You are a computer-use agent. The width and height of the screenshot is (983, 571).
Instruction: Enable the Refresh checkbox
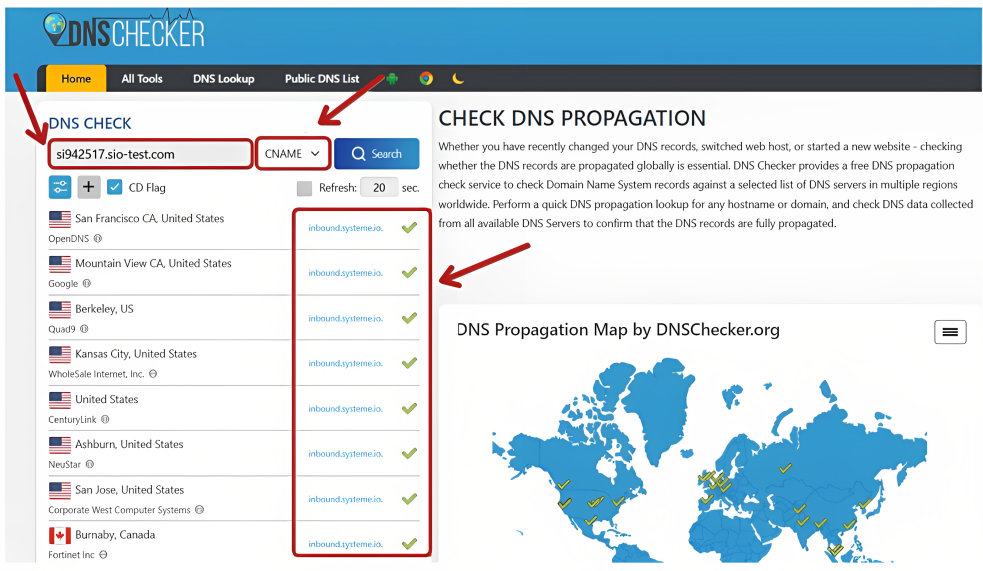coord(304,188)
